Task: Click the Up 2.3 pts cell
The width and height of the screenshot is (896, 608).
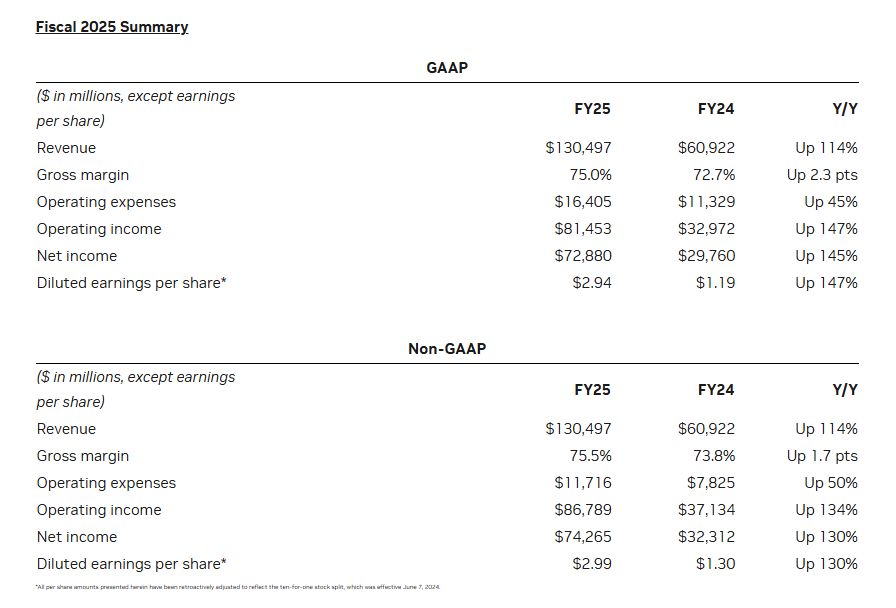Action: click(822, 175)
